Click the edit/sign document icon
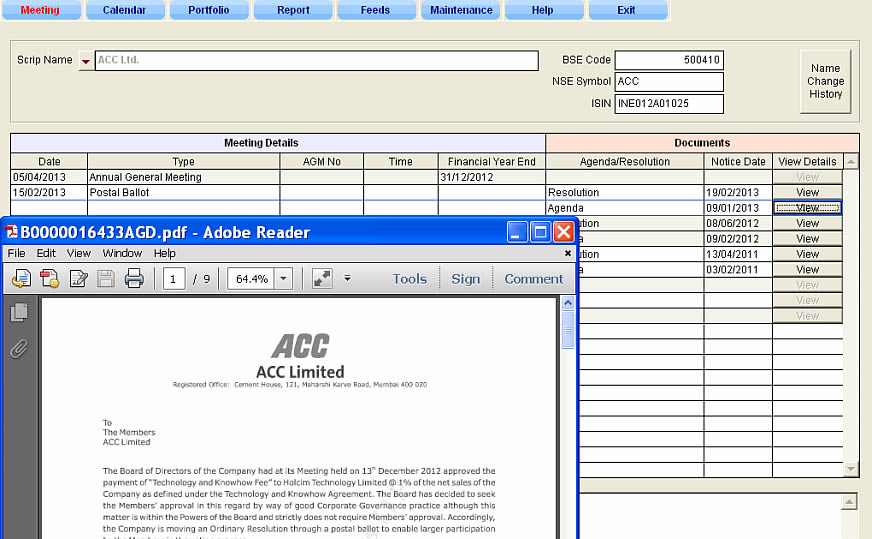The image size is (872, 539). (78, 278)
